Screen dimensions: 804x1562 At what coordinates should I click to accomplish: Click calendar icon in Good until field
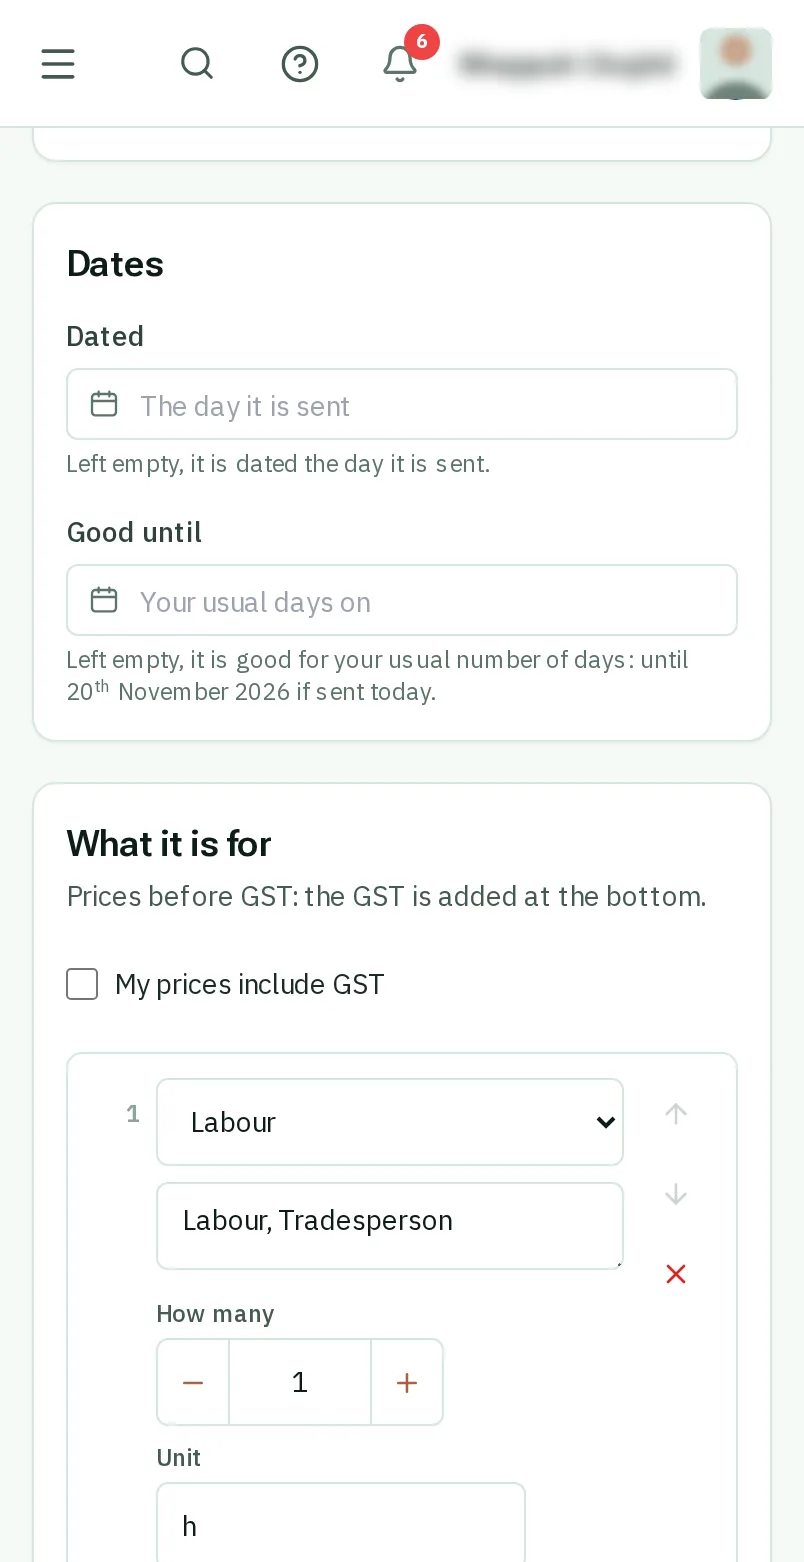[104, 600]
